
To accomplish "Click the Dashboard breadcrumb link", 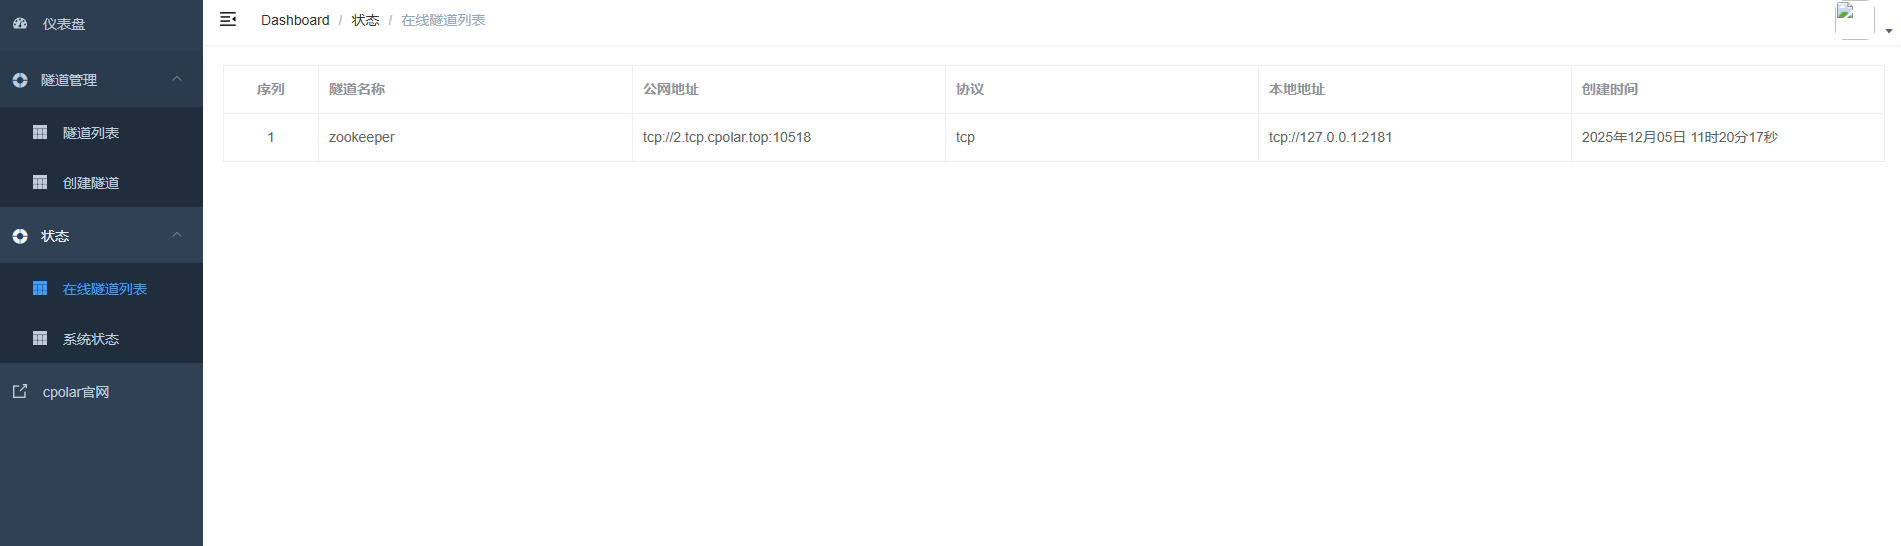I will click(295, 20).
